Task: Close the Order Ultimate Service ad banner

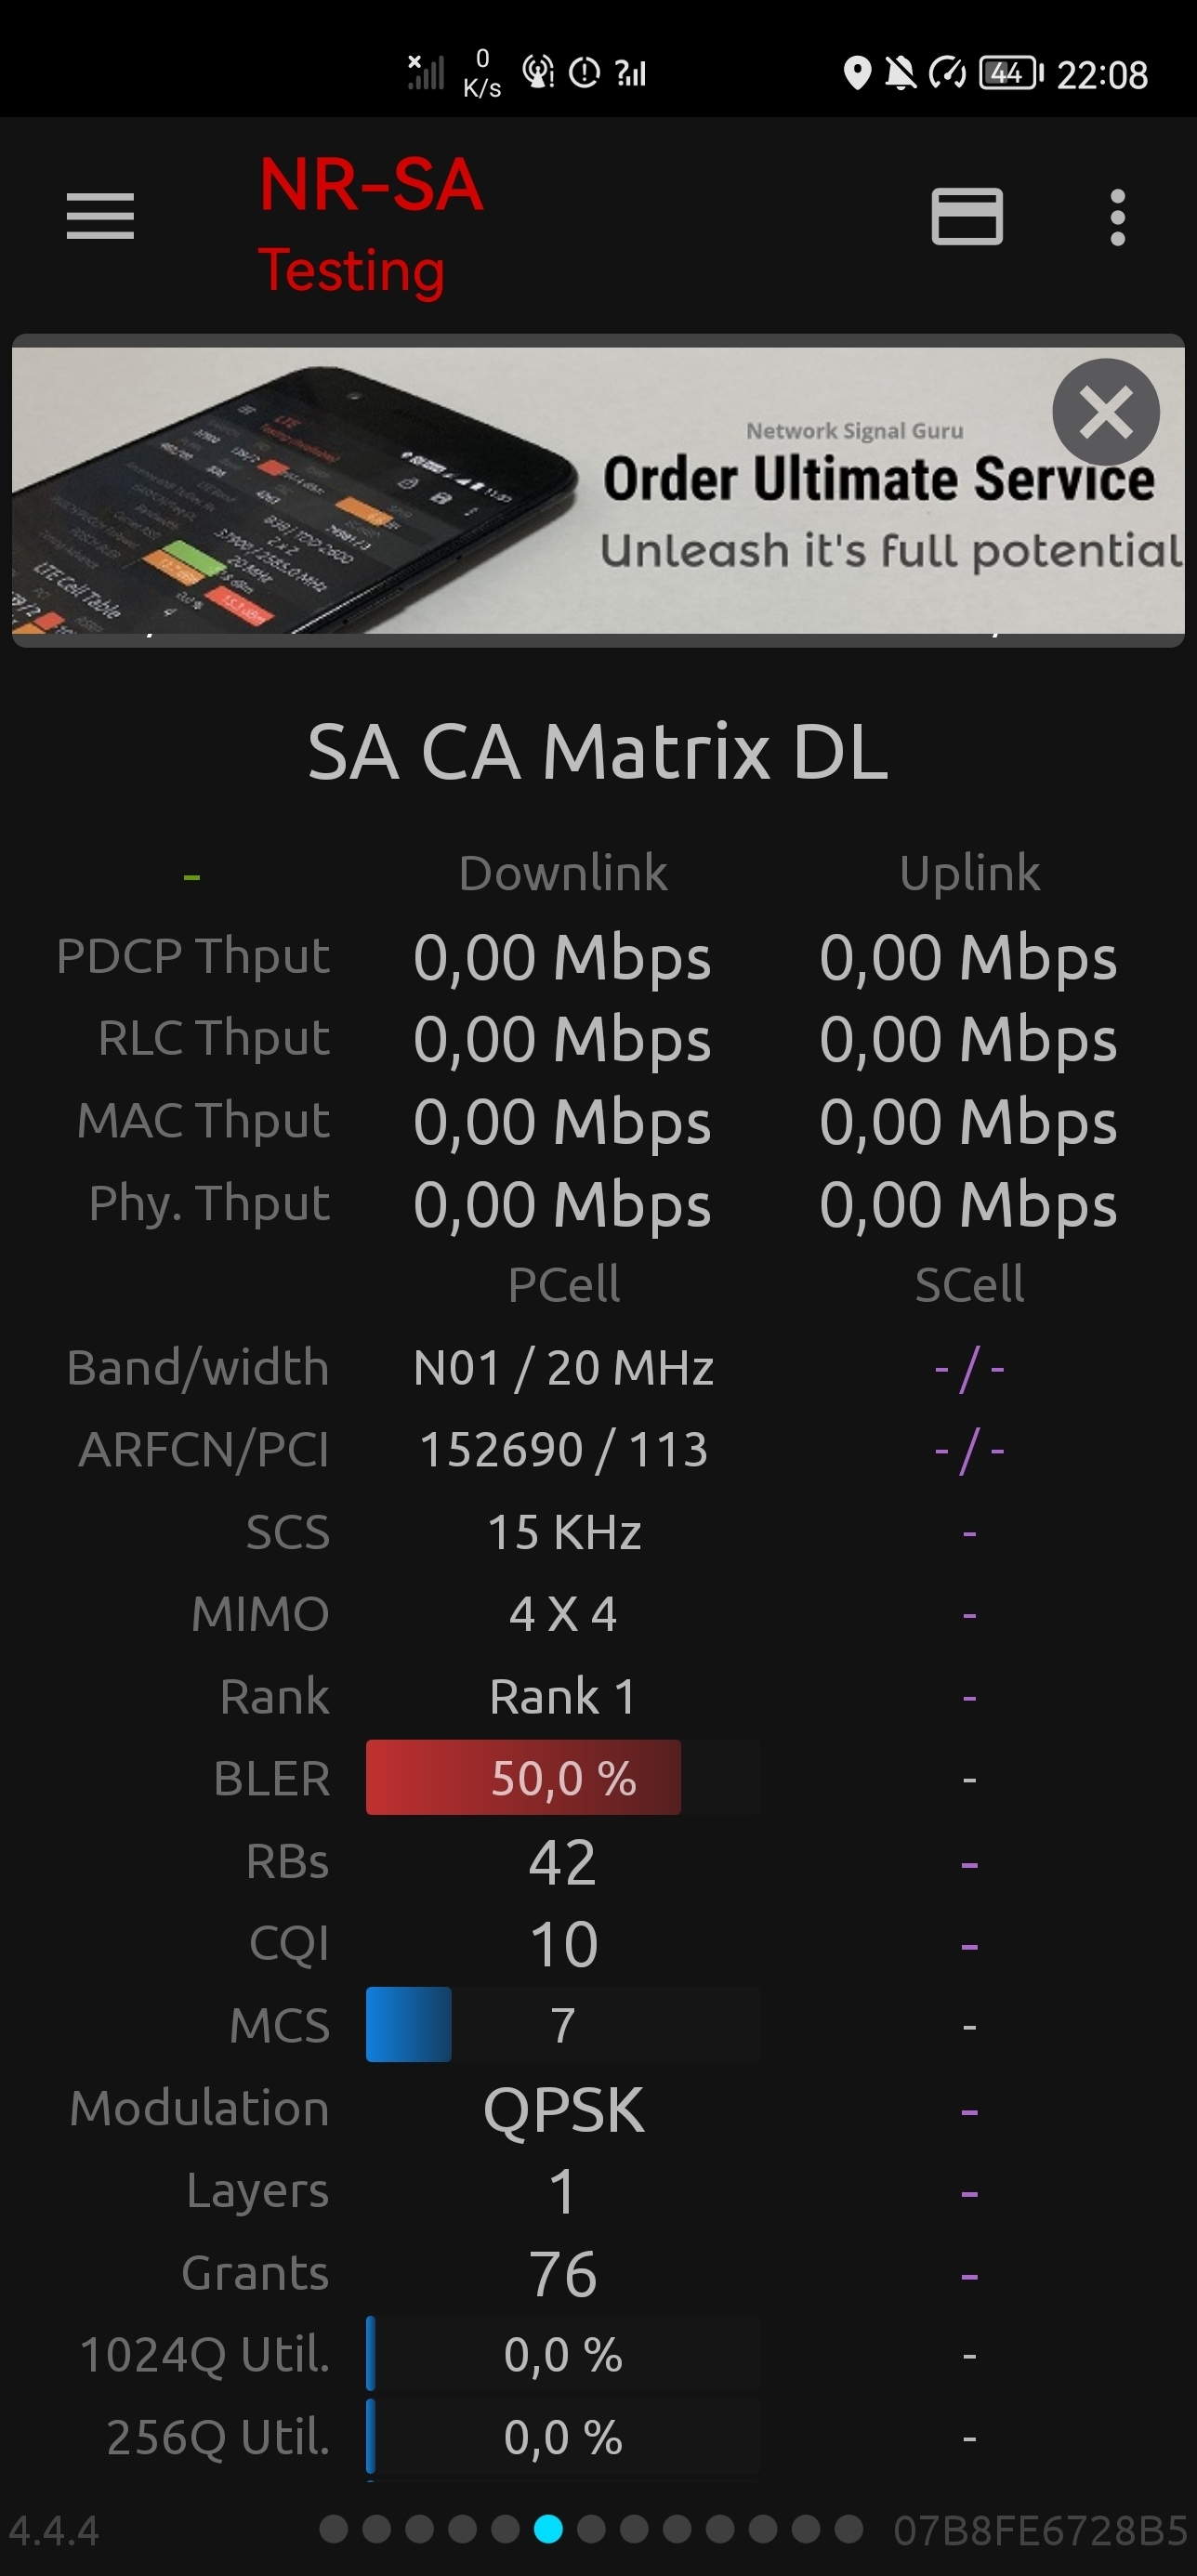Action: (1105, 411)
